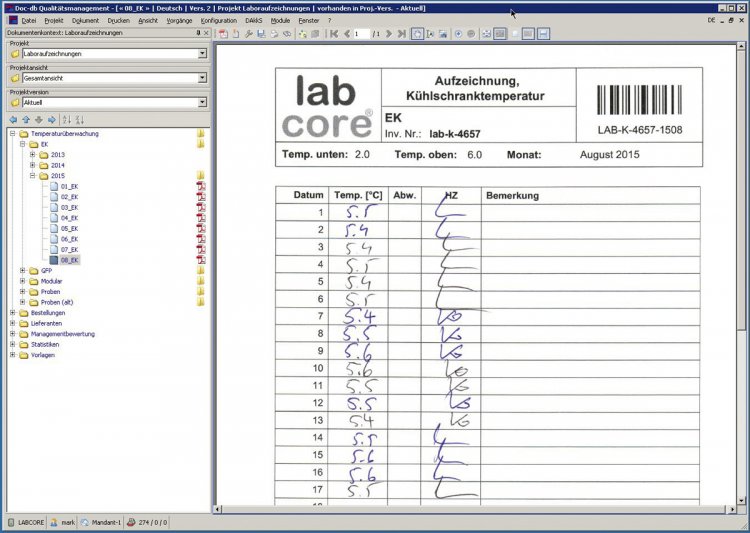Click the page number input field
Screen dimensions: 750x533
coord(362,33)
